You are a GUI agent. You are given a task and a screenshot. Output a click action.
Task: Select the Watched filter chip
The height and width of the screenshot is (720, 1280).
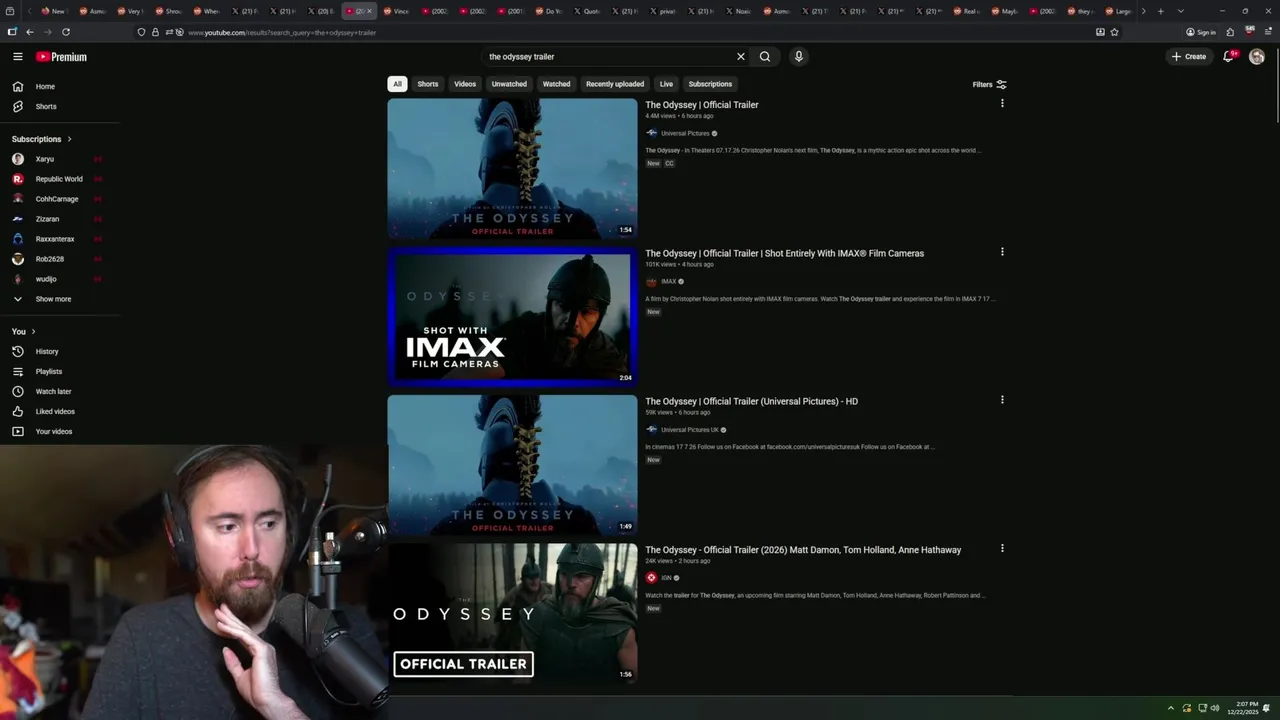(x=556, y=84)
